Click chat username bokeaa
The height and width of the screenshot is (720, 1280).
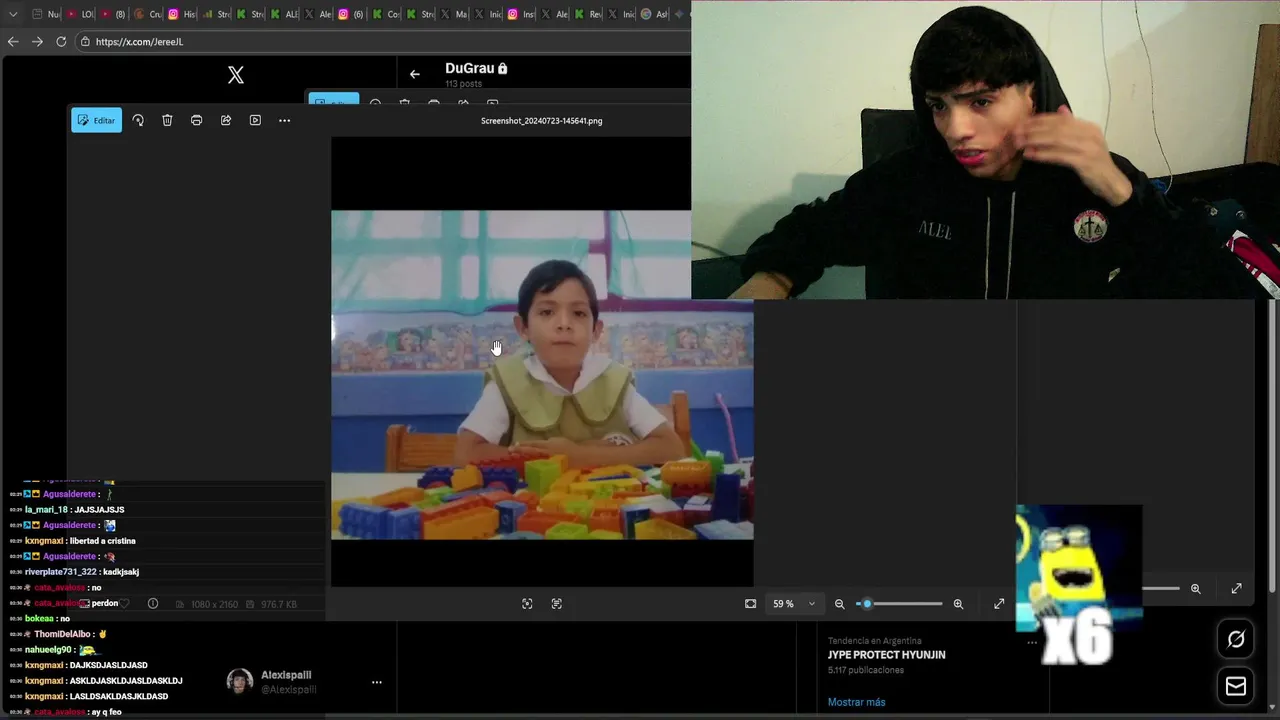tap(39, 619)
